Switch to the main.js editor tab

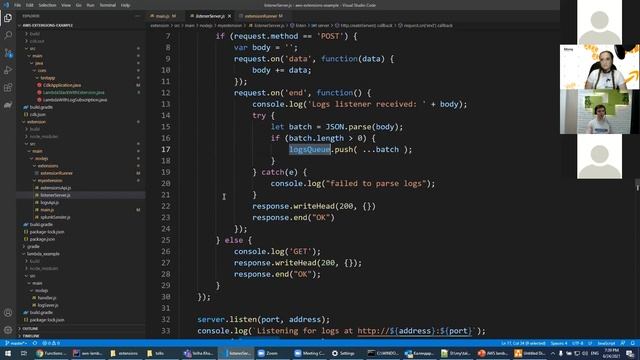pos(164,16)
